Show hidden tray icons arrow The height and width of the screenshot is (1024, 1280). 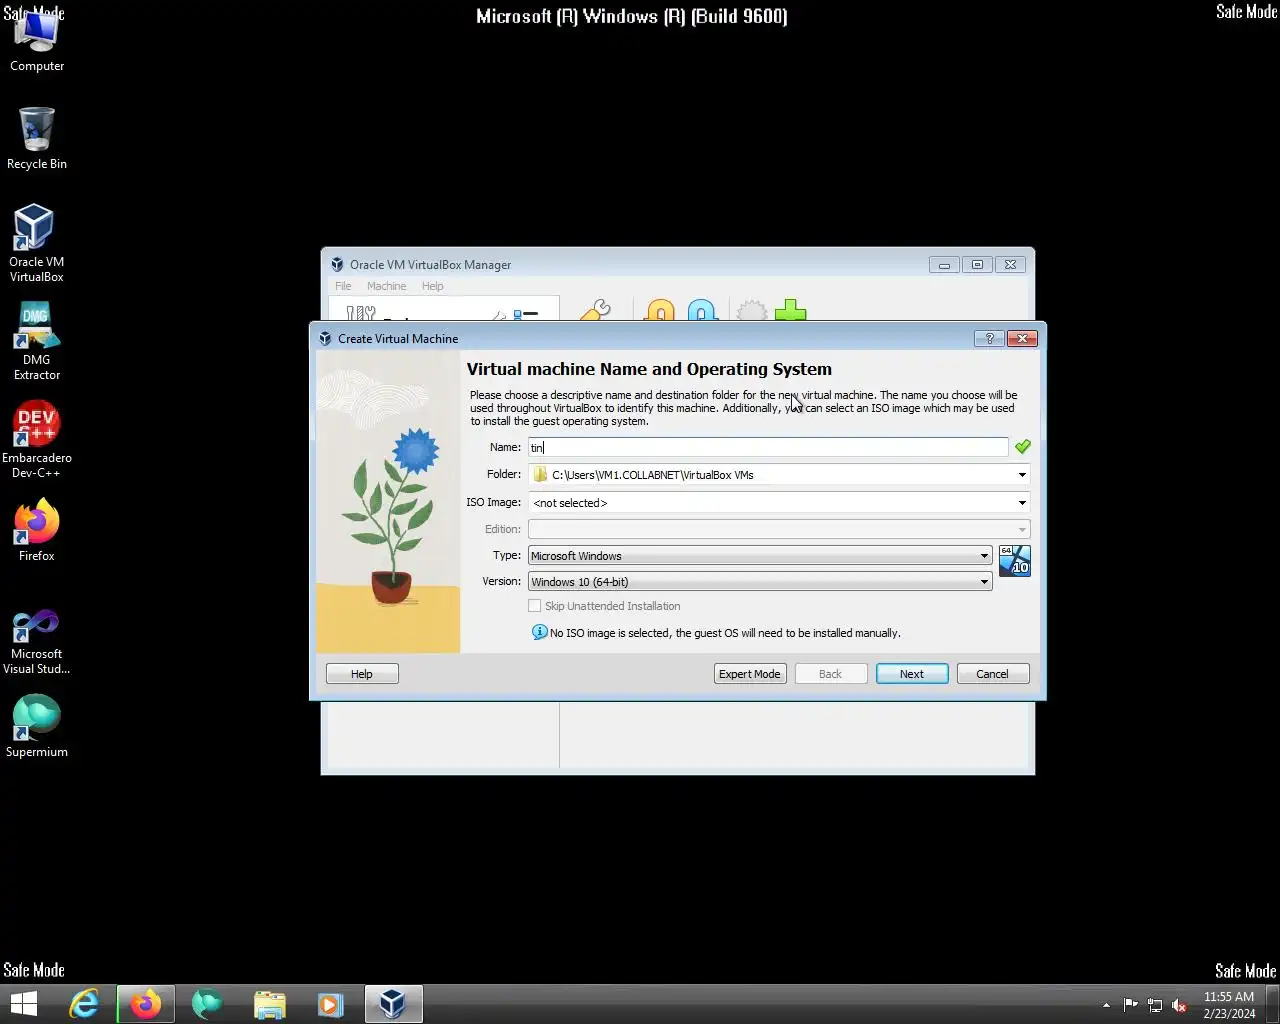click(x=1106, y=1005)
